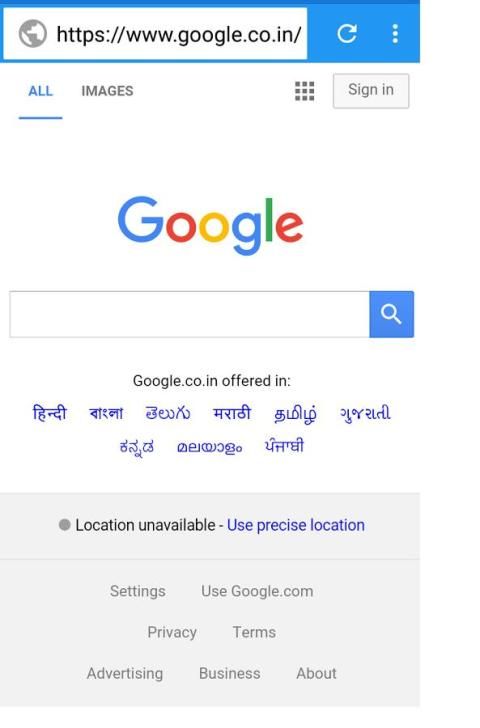This screenshot has height=728, width=480.
Task: Select the ALL tab
Action: (x=40, y=91)
